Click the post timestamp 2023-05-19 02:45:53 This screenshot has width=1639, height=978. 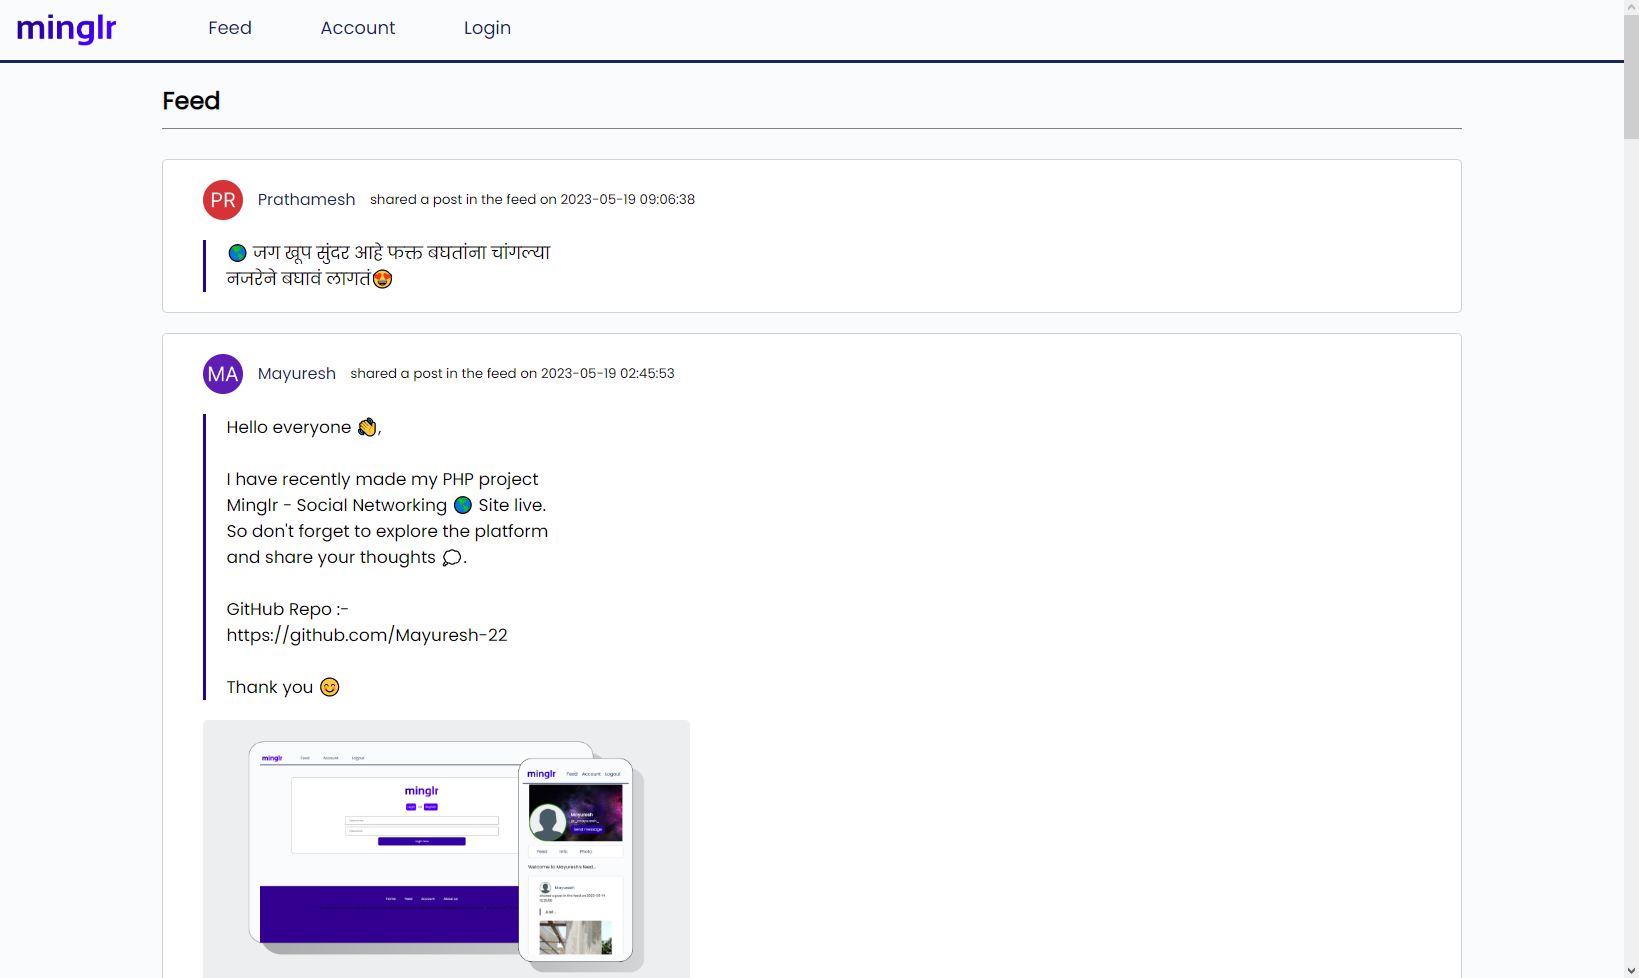tap(607, 373)
